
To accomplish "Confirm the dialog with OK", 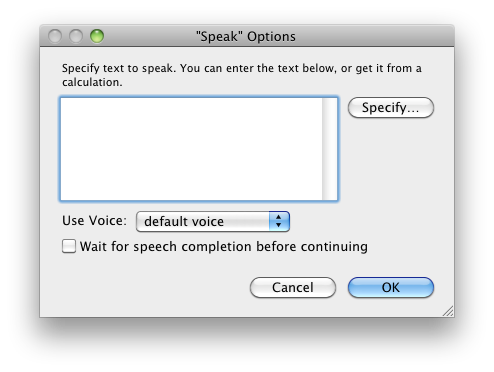I will 391,287.
